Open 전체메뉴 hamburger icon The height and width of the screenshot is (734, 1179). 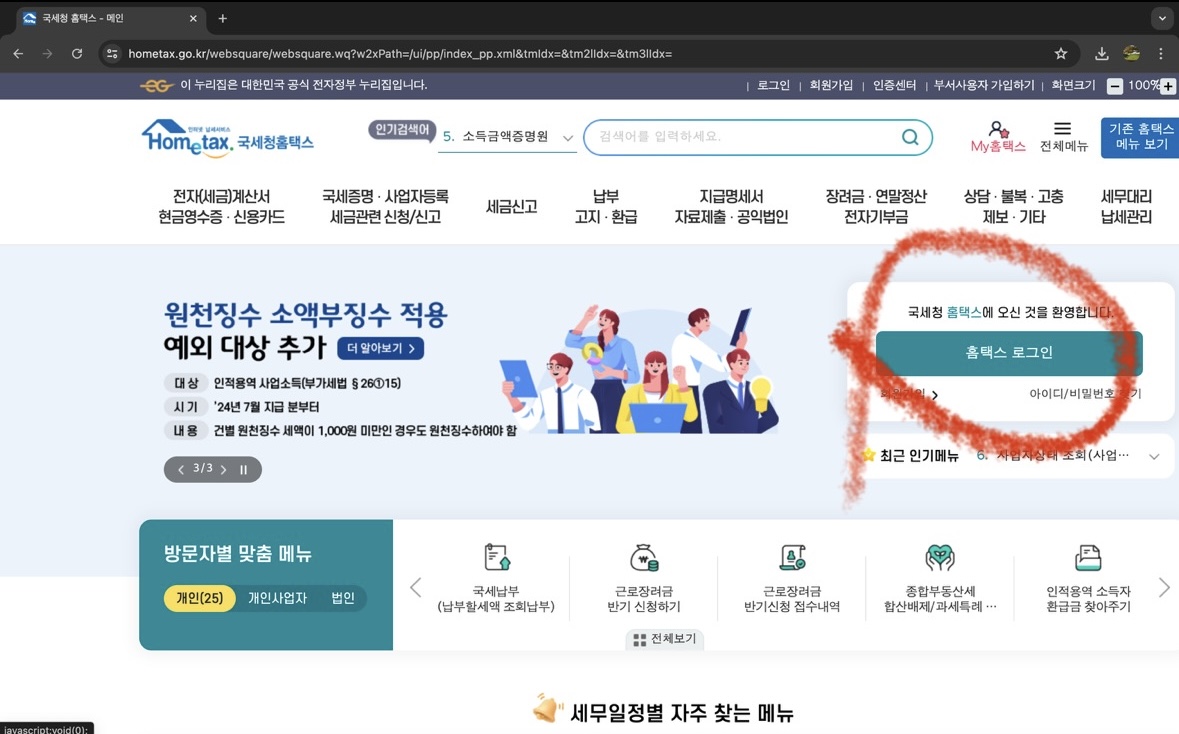pos(1062,129)
